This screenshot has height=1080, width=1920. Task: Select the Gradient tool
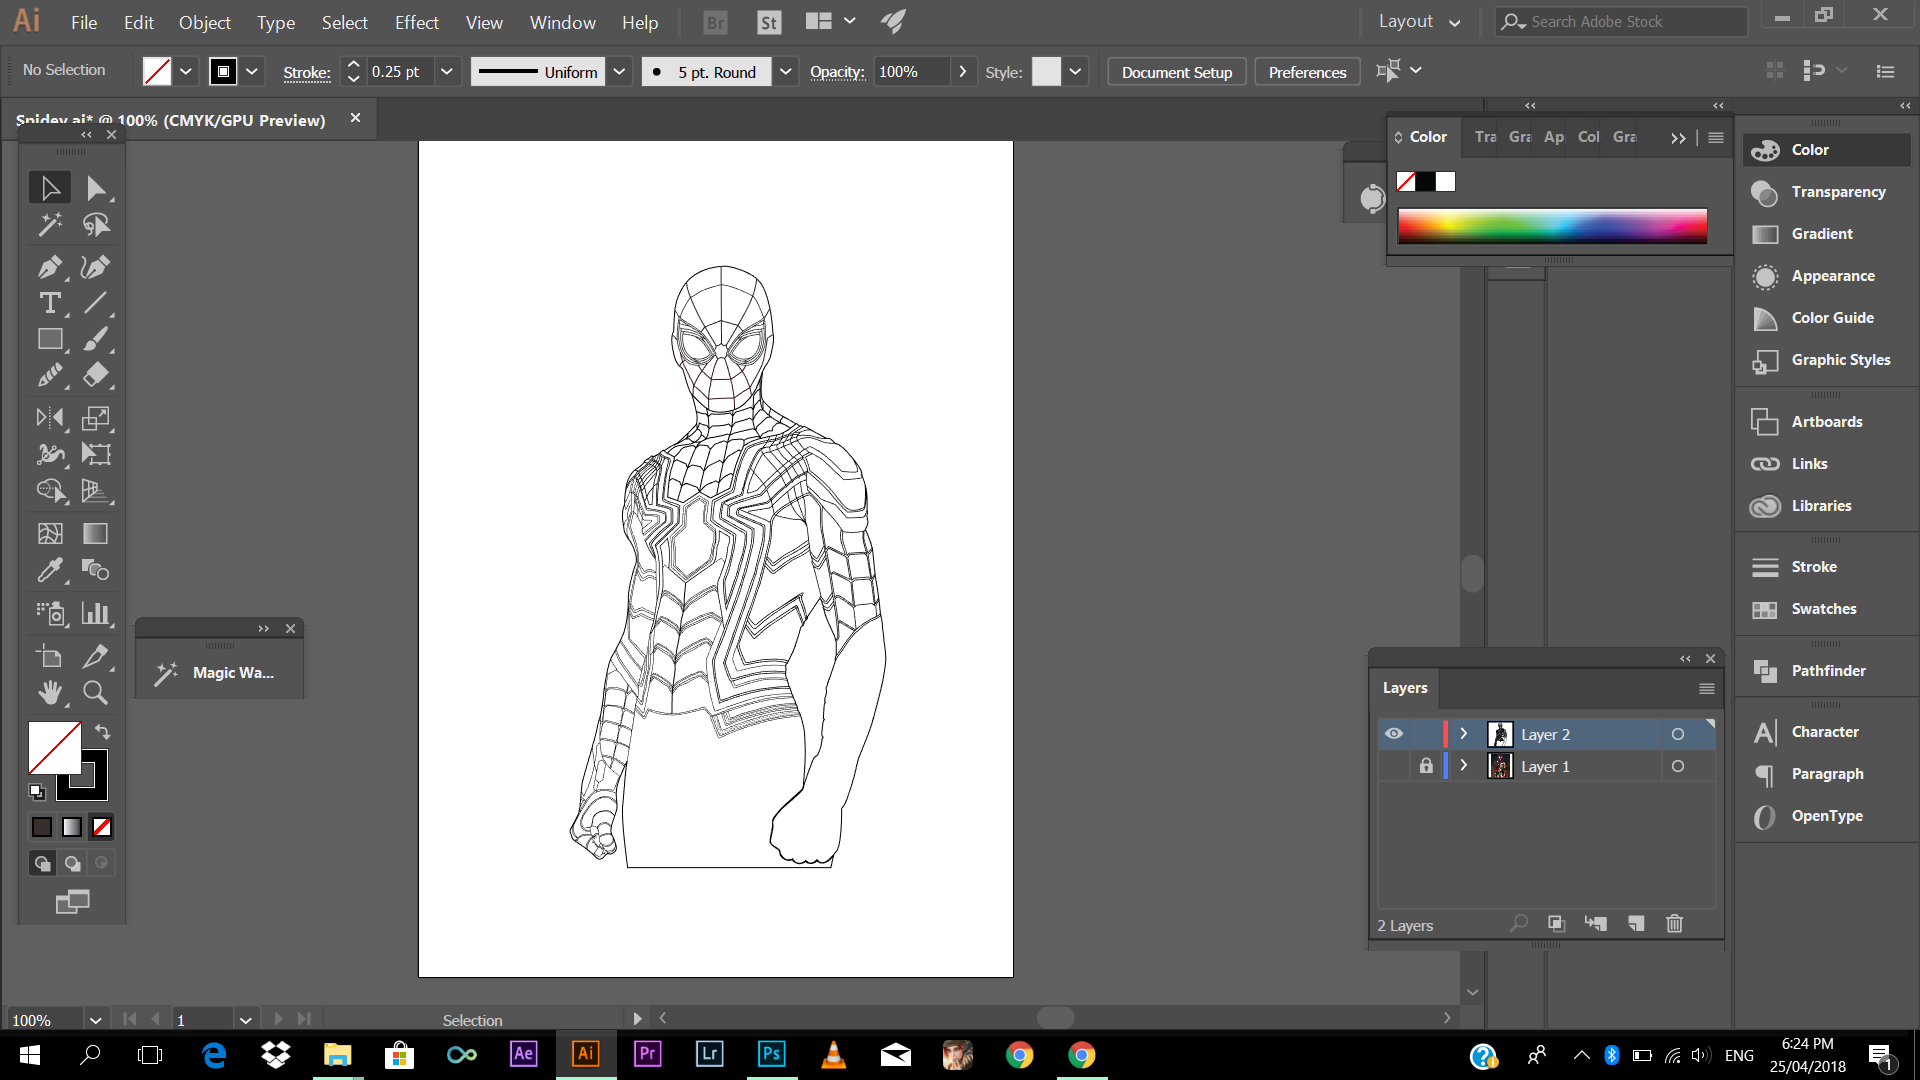click(x=96, y=533)
